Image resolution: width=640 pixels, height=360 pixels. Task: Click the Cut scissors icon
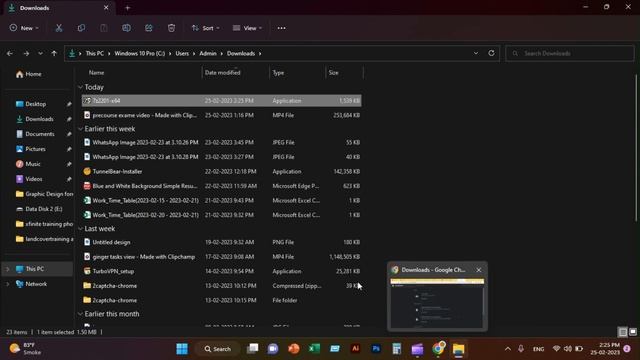pos(59,28)
